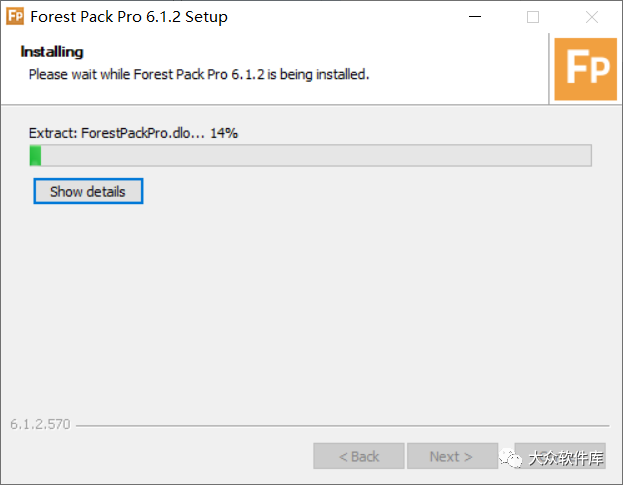
Task: Show details of the installation
Action: click(88, 191)
